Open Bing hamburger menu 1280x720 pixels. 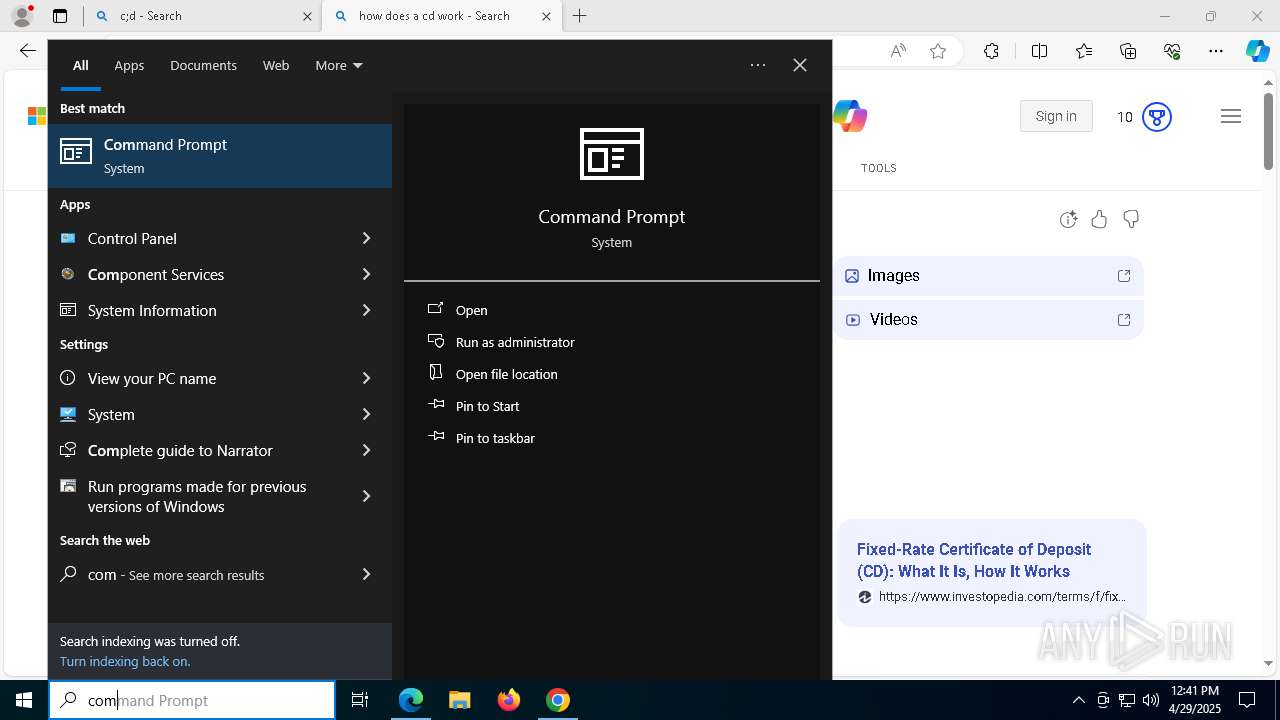click(1231, 117)
